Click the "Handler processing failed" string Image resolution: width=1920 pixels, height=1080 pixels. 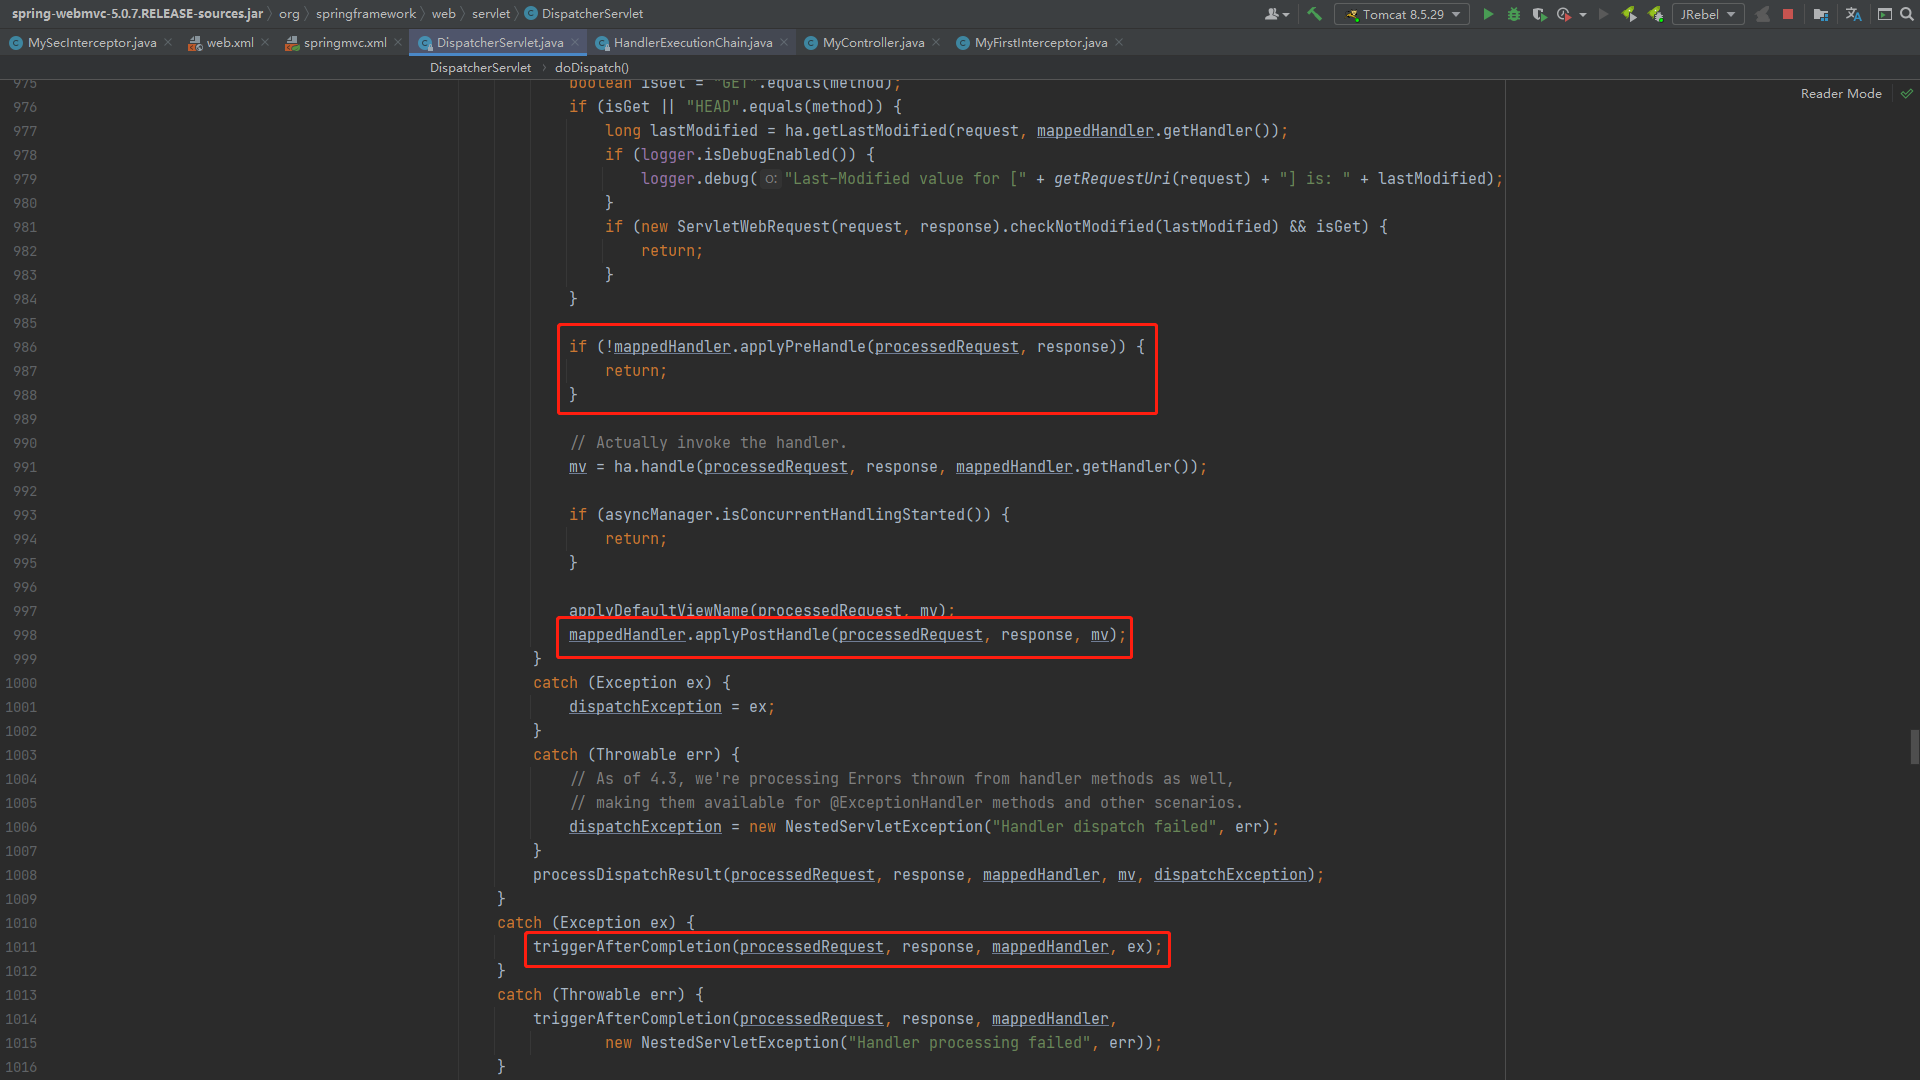click(x=969, y=1043)
